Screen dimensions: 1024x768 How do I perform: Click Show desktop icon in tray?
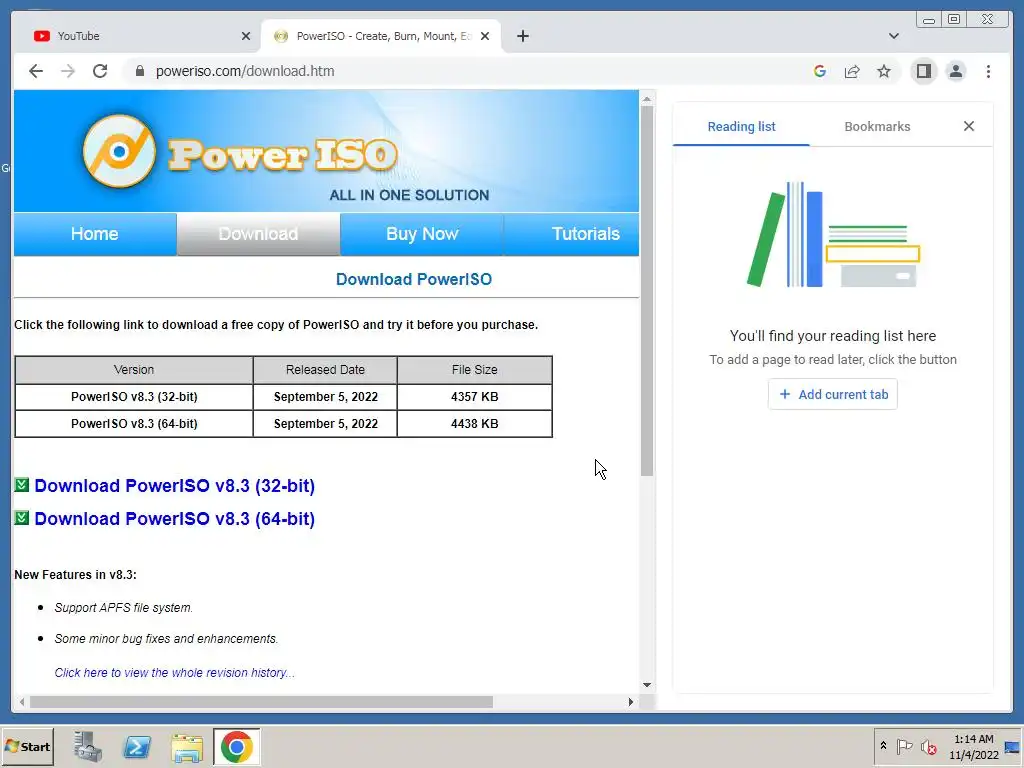click(1013, 746)
